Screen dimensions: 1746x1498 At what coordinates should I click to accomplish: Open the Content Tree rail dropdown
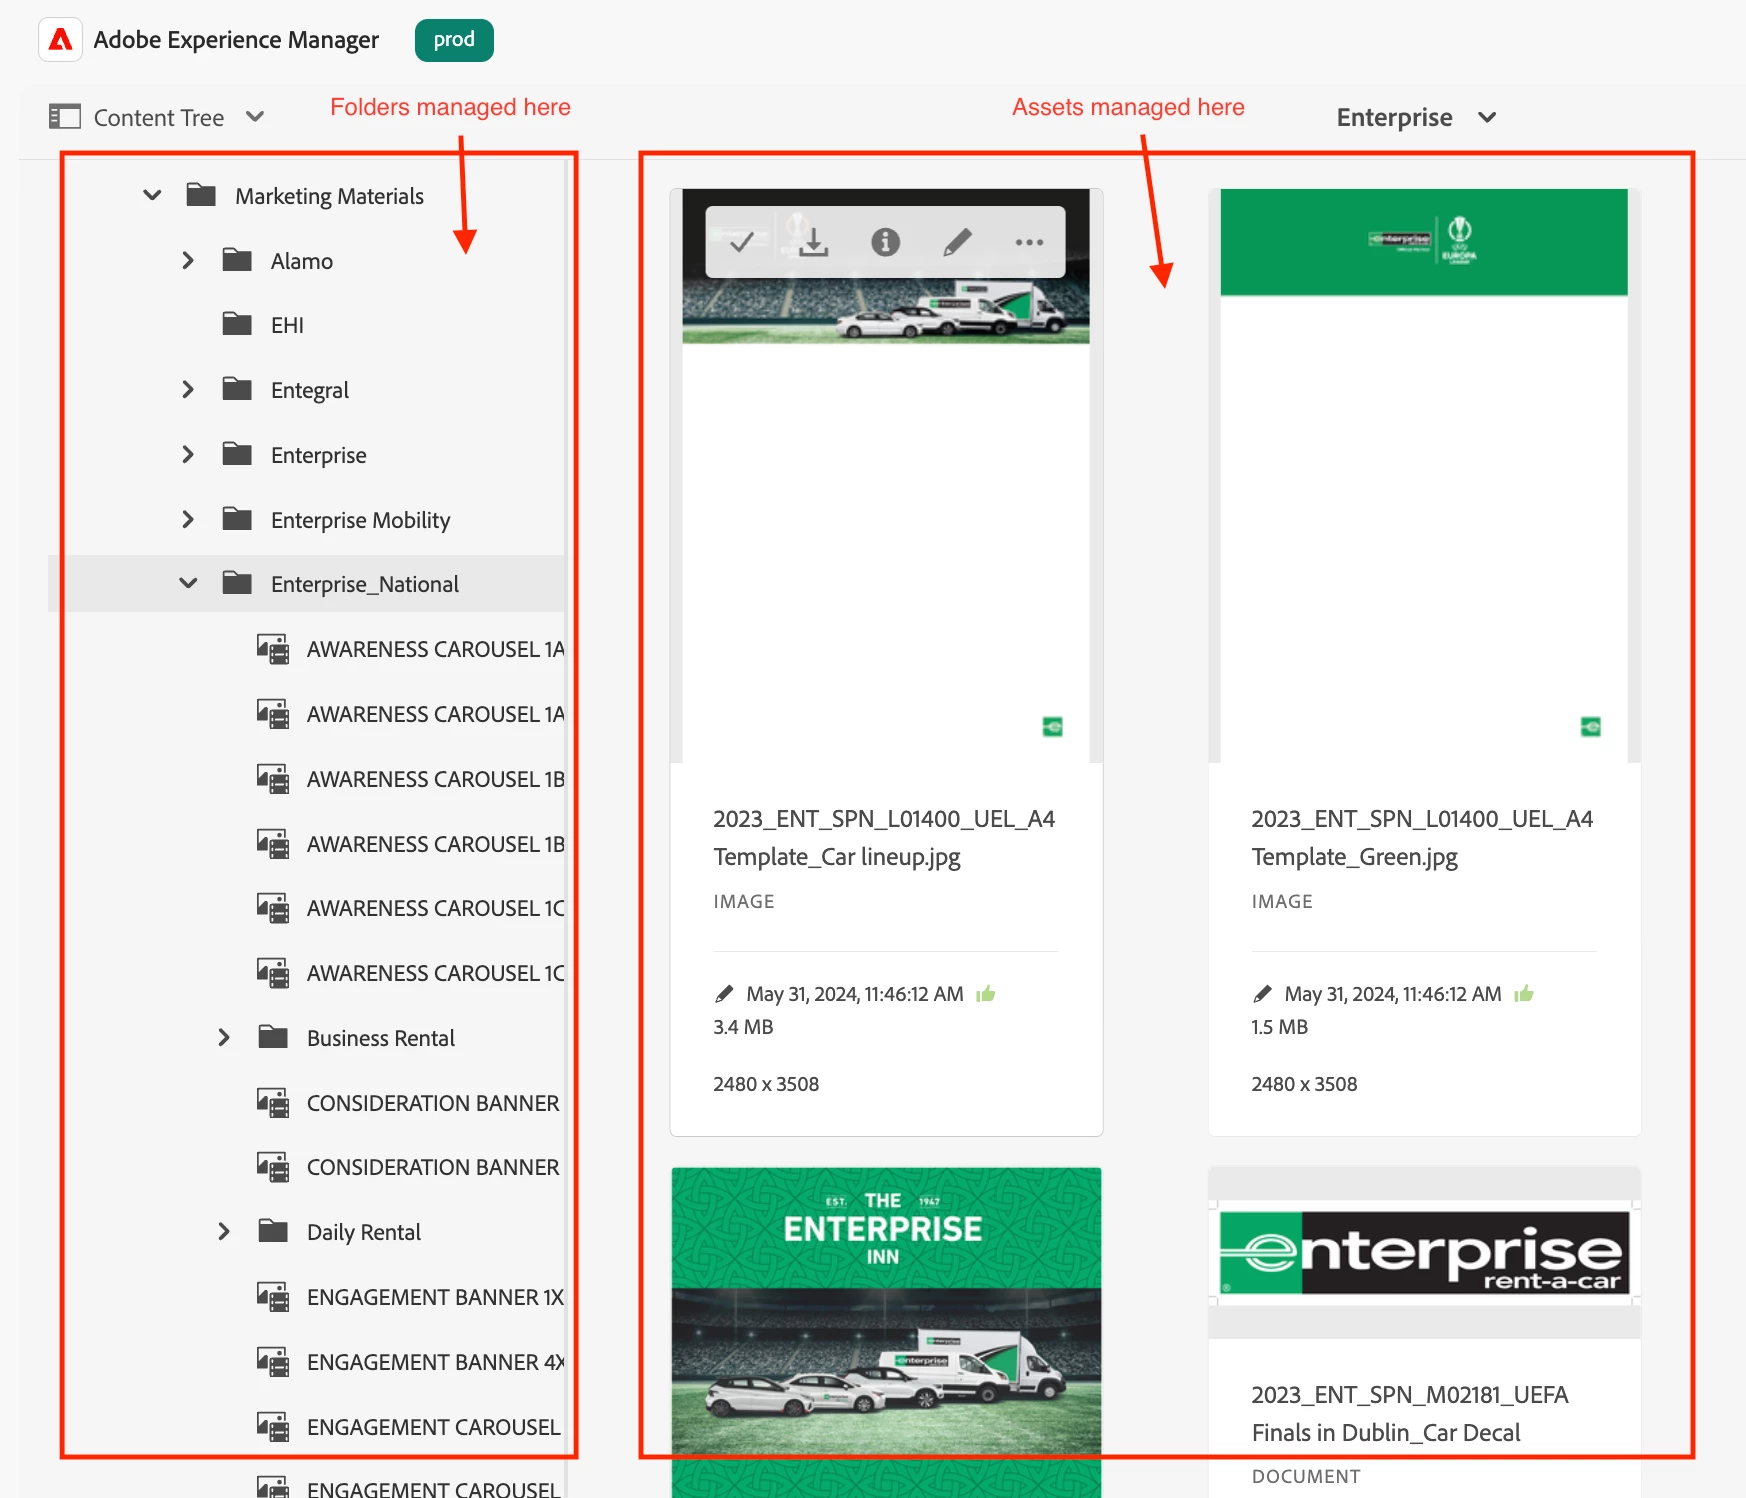(255, 117)
